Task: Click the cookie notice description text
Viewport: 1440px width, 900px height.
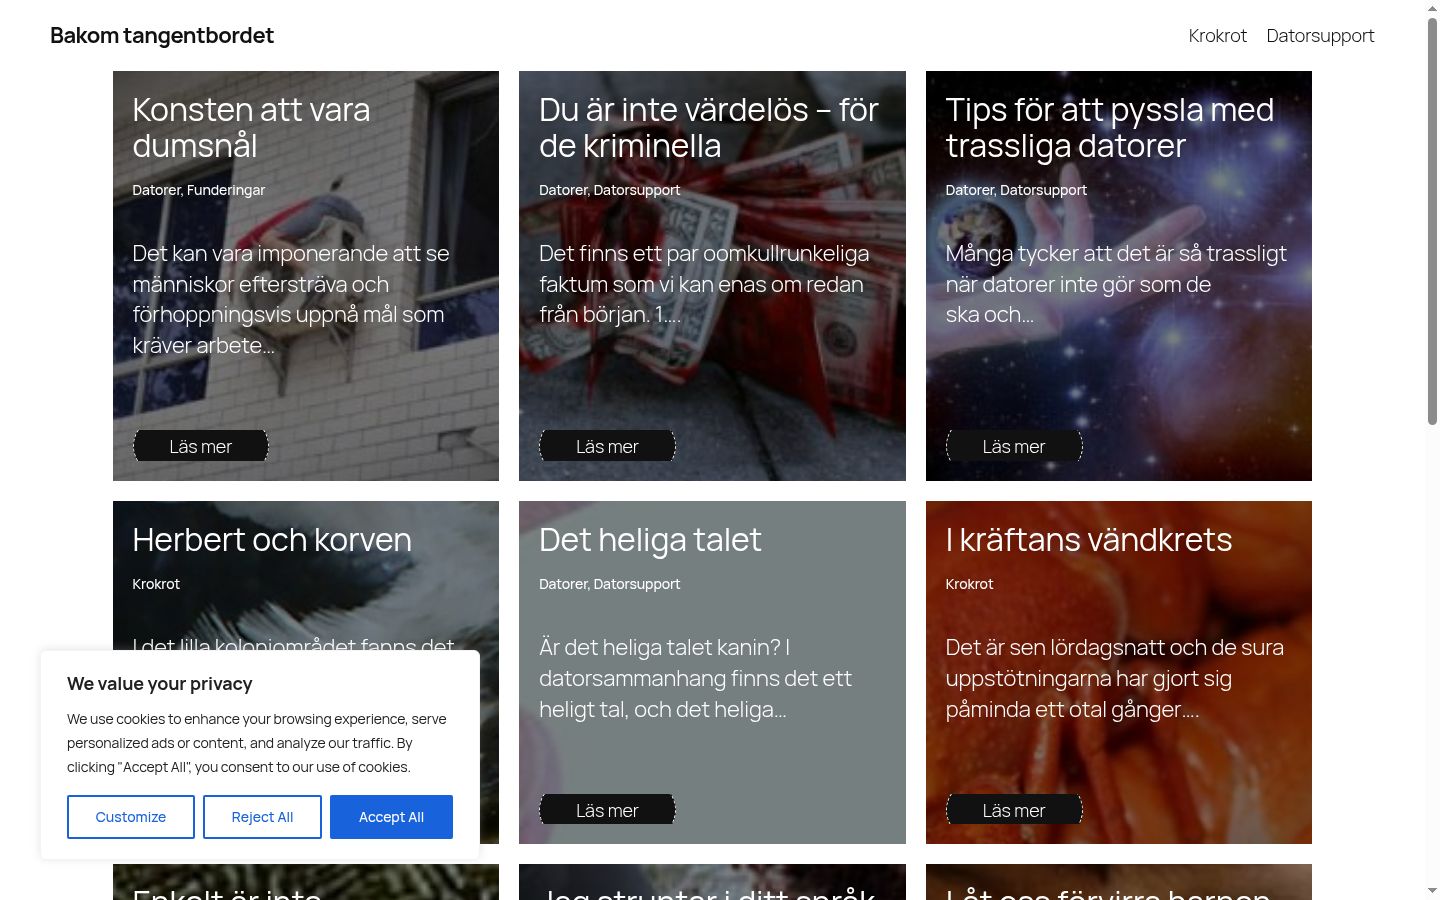Action: click(257, 743)
